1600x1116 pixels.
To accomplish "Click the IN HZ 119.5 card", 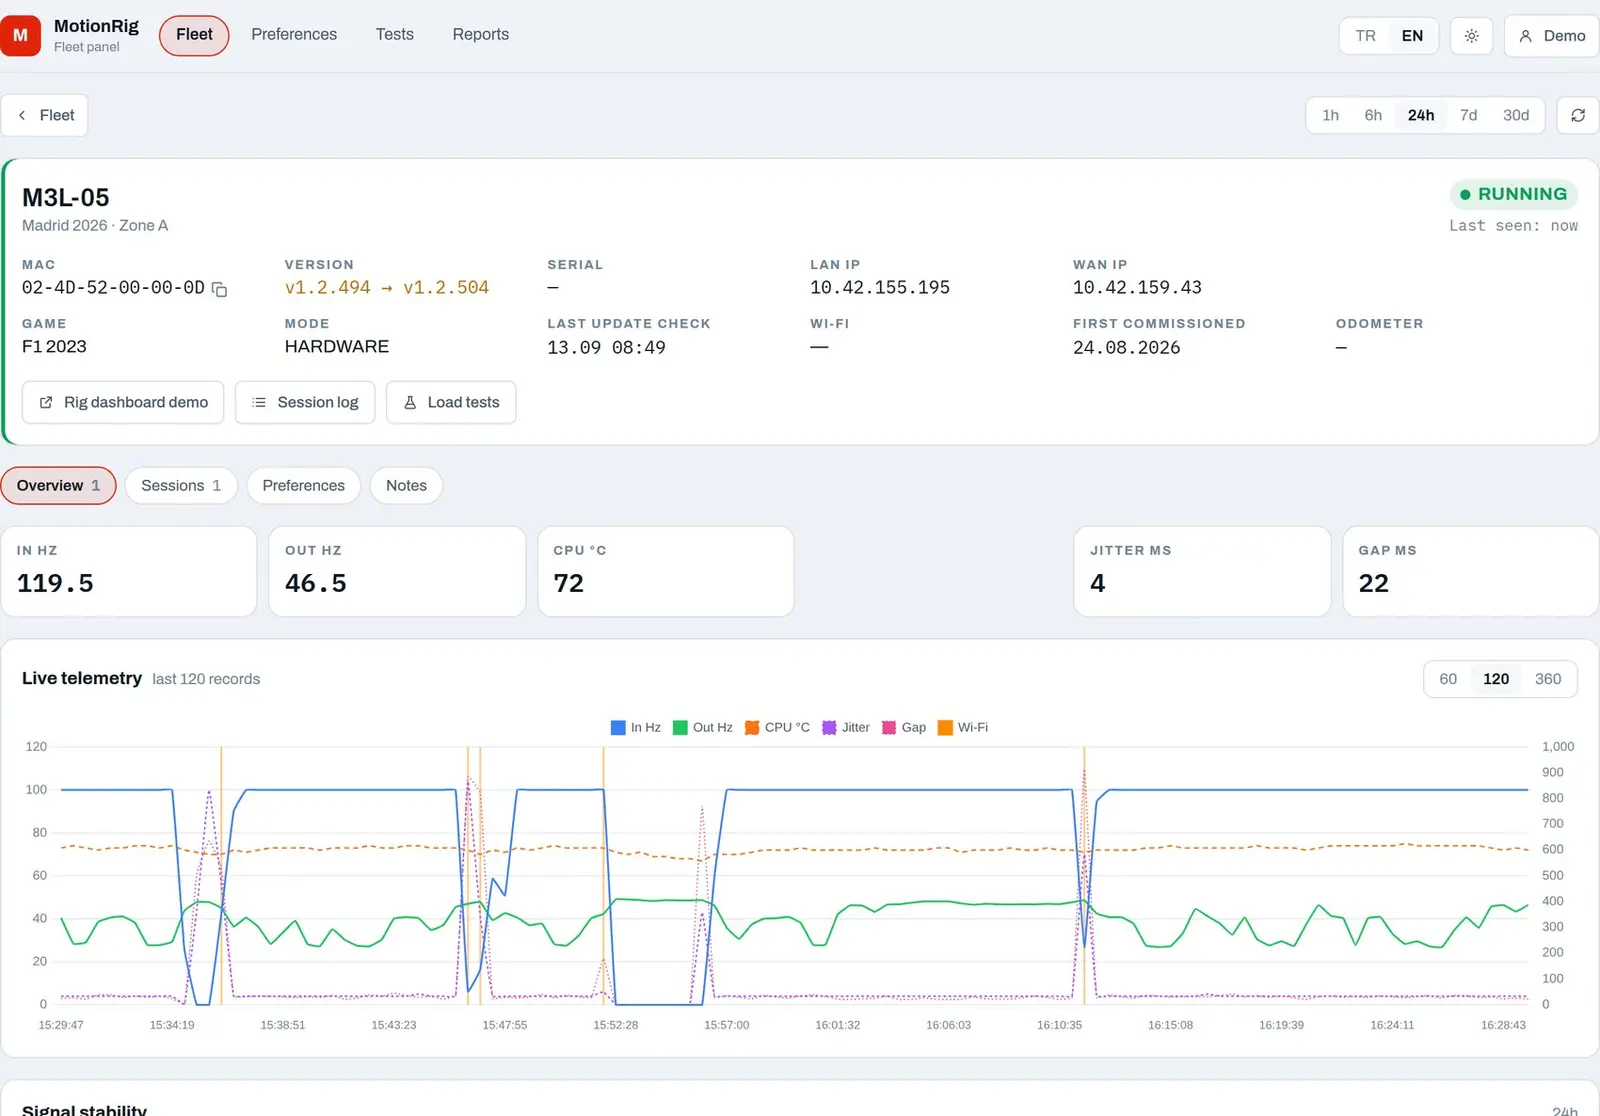I will click(x=129, y=572).
